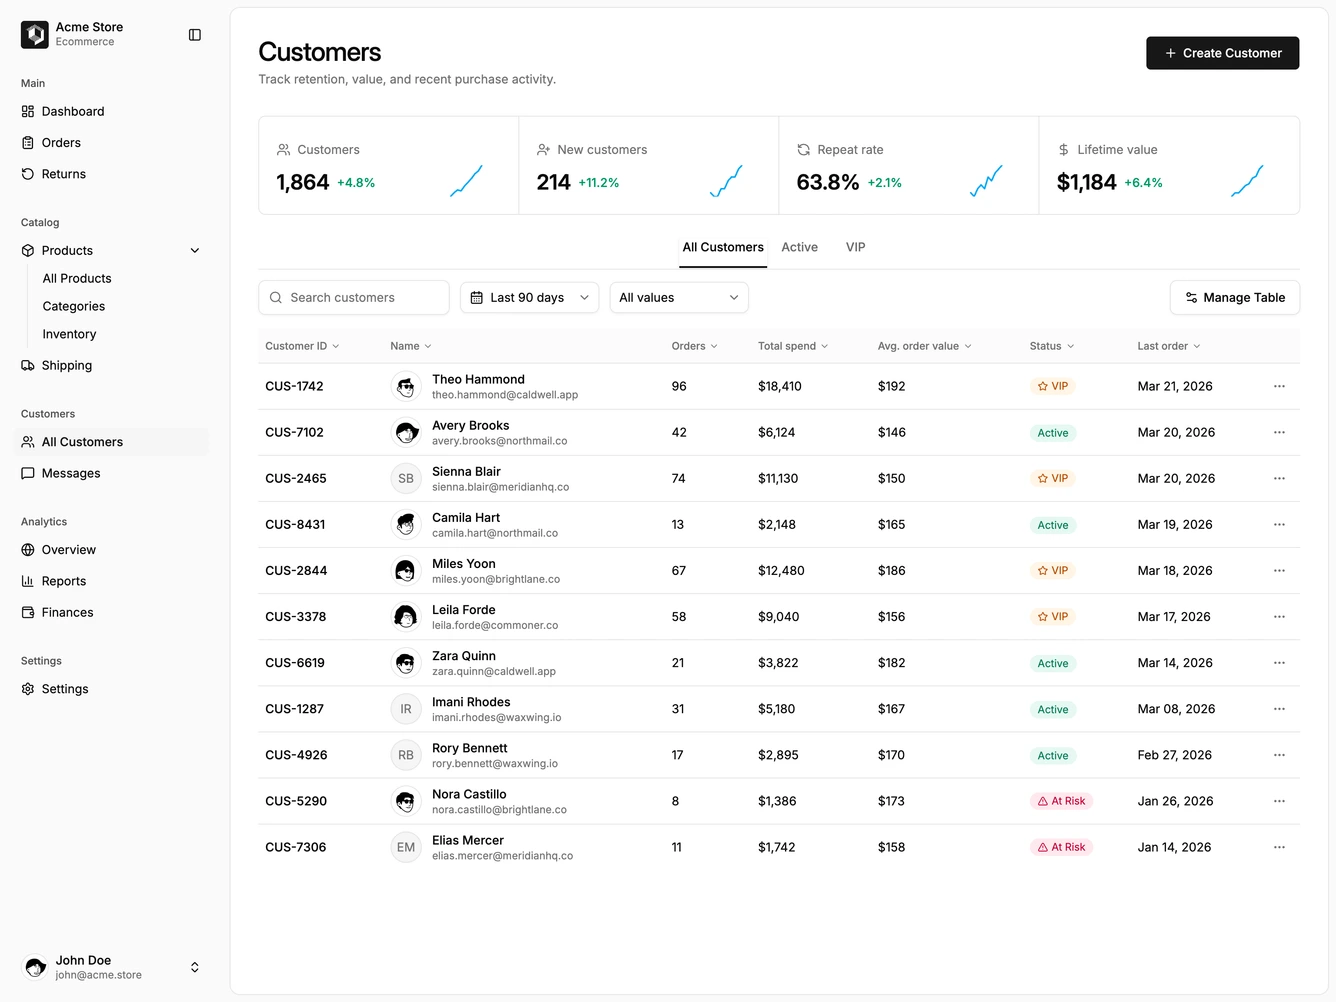
Task: Sort by the Name column
Action: click(x=411, y=346)
